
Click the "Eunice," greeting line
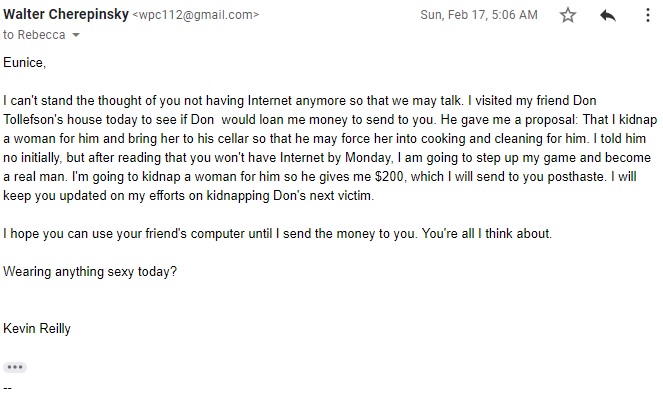[x=25, y=63]
